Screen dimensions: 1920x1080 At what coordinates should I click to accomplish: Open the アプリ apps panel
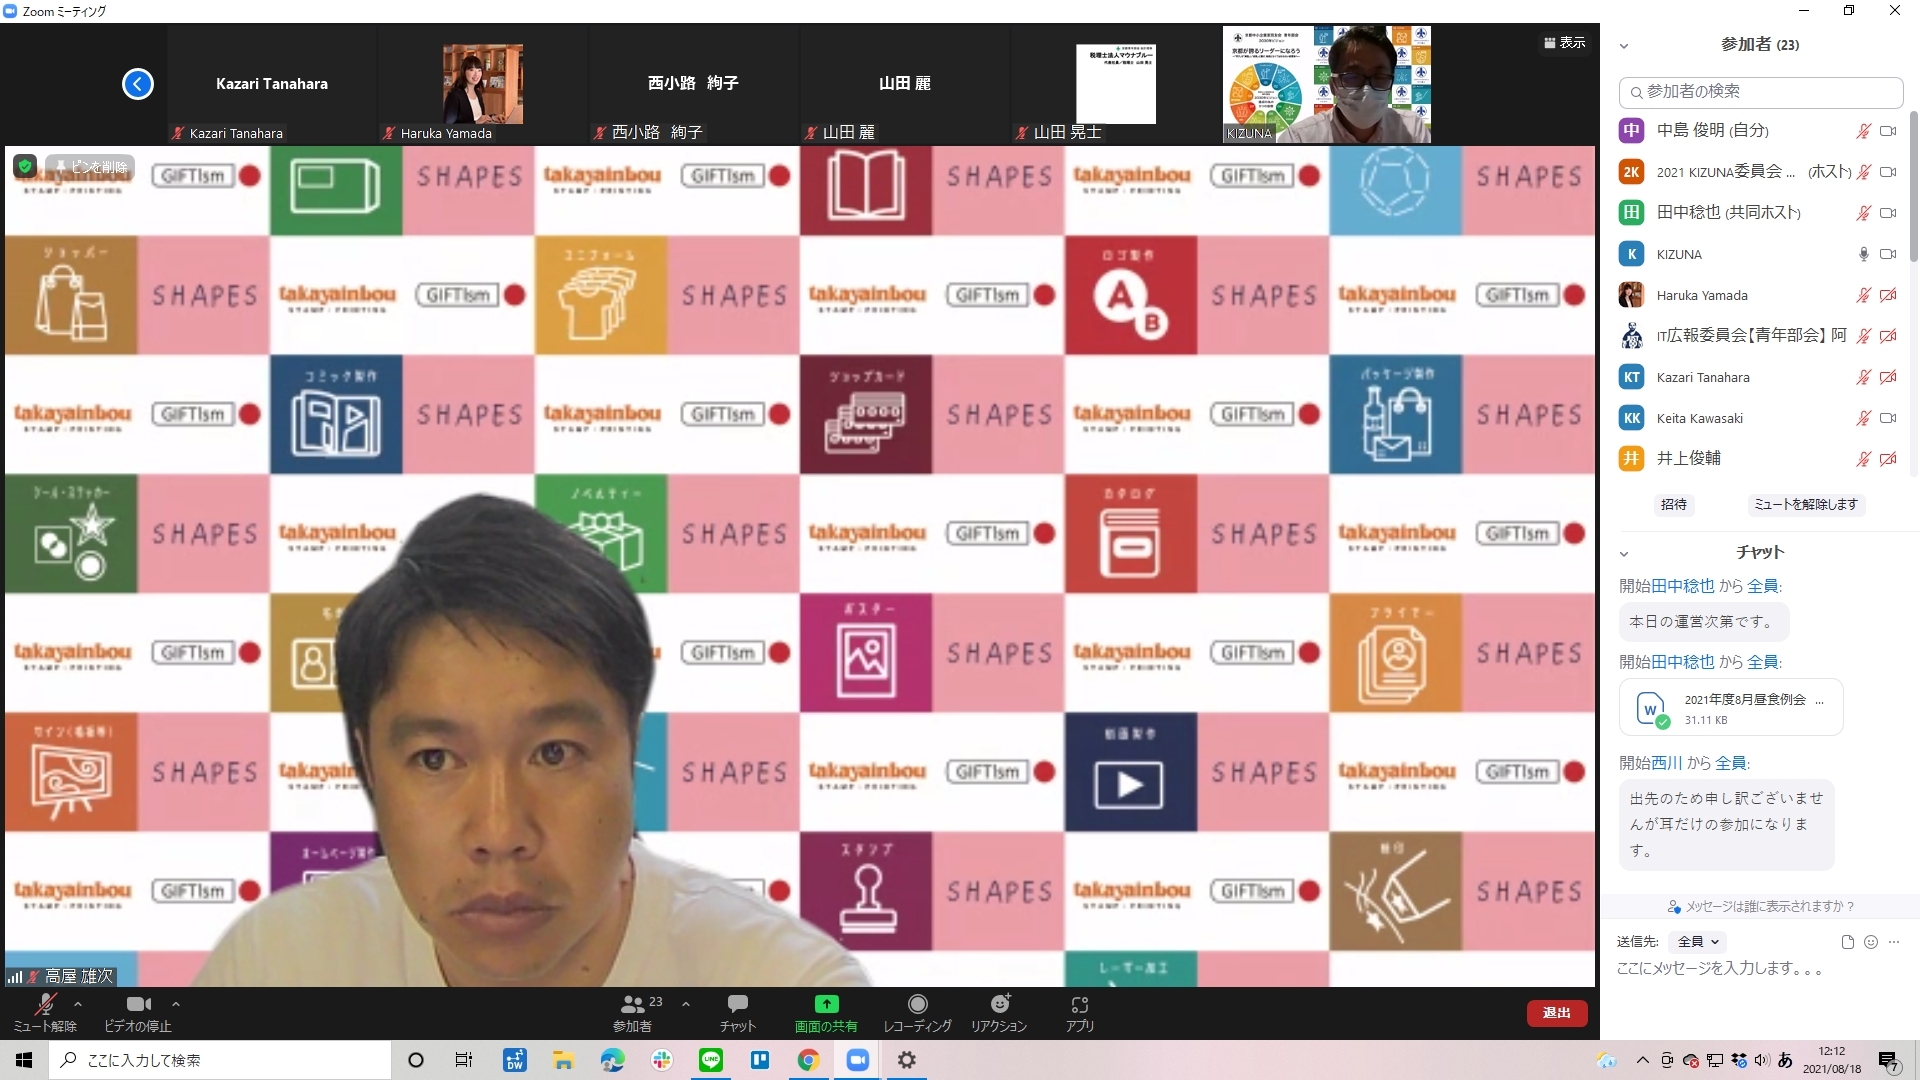tap(1079, 1011)
